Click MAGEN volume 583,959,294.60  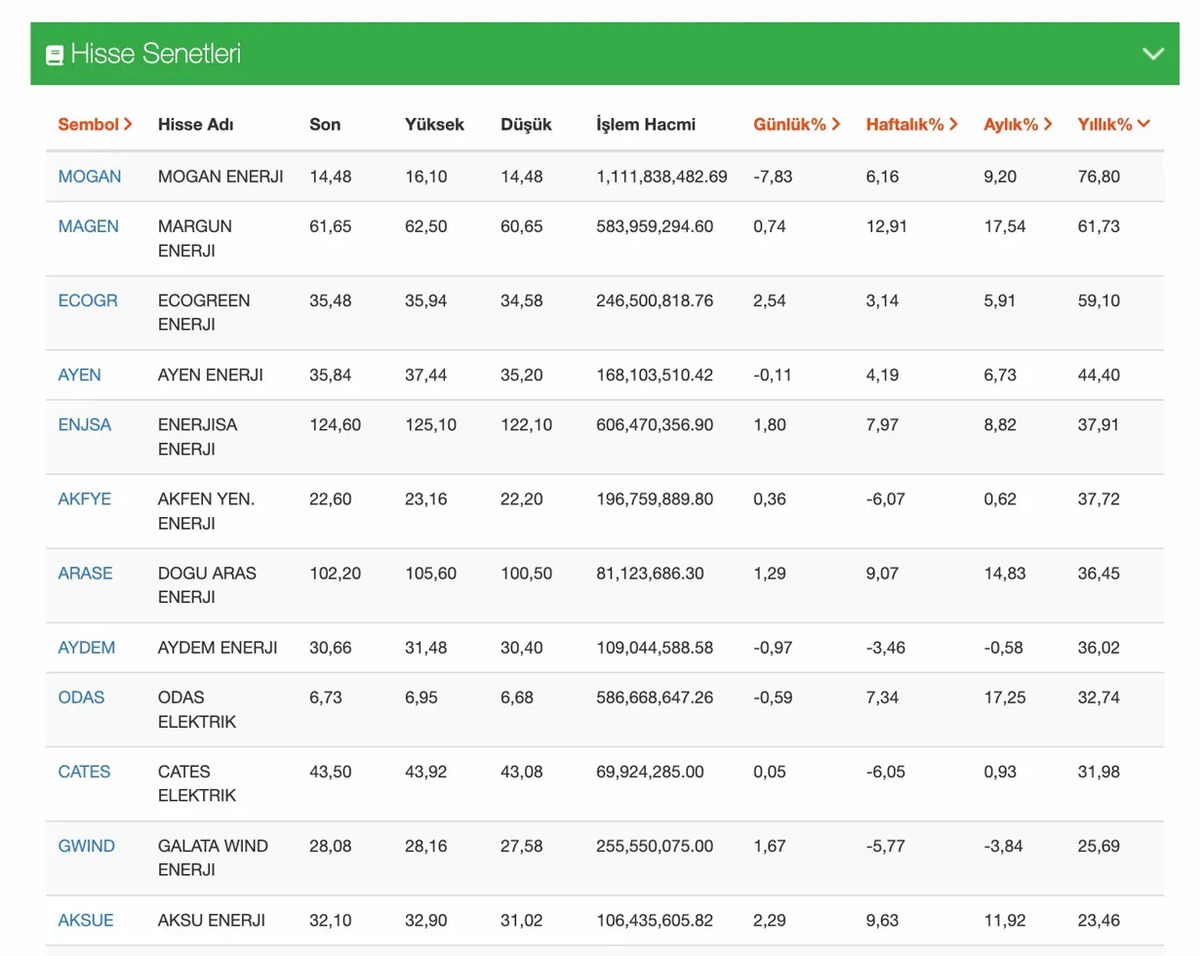(655, 227)
